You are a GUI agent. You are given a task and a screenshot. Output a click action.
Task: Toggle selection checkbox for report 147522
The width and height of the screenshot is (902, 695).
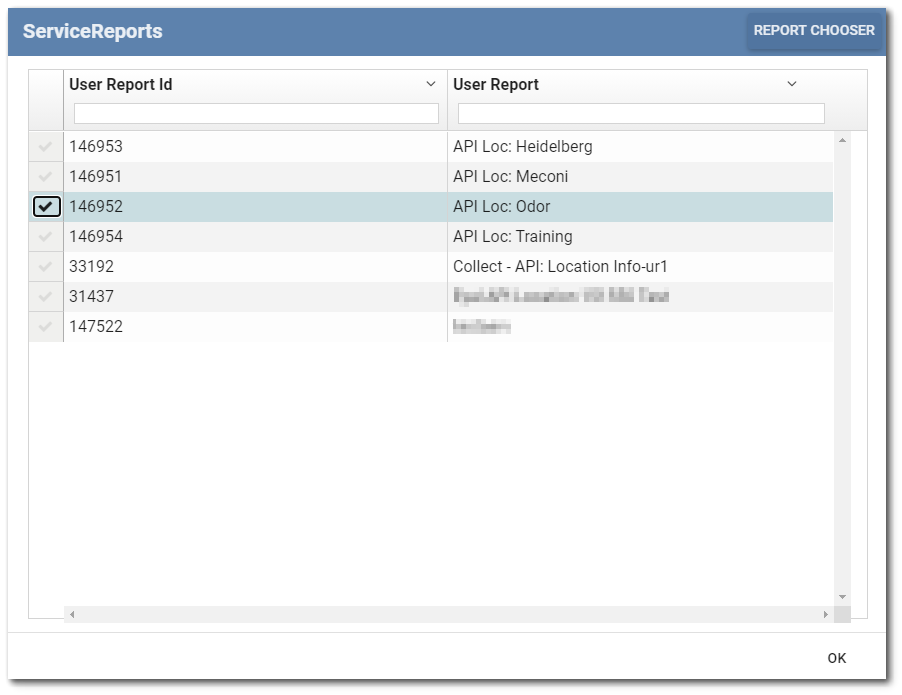click(x=44, y=326)
